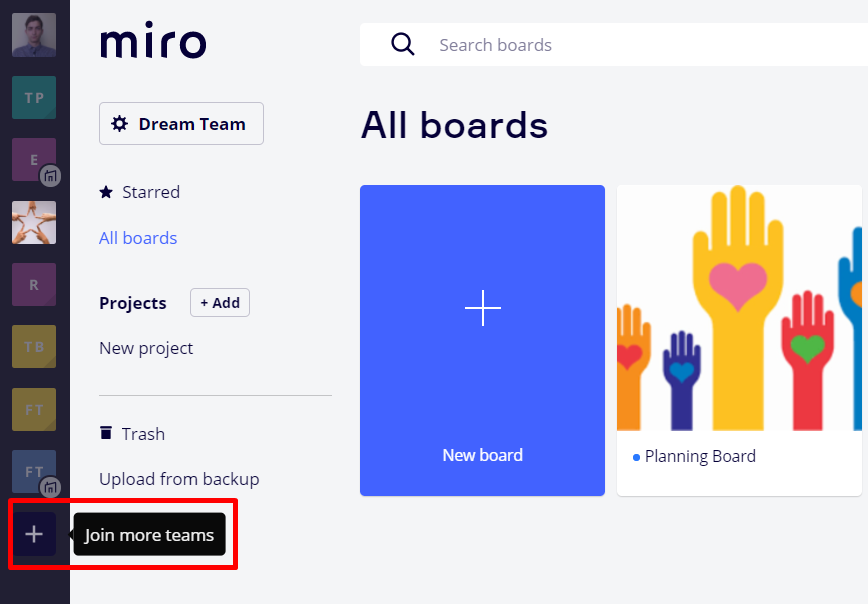Click the yellow FT team avatar
The image size is (868, 604).
[34, 409]
